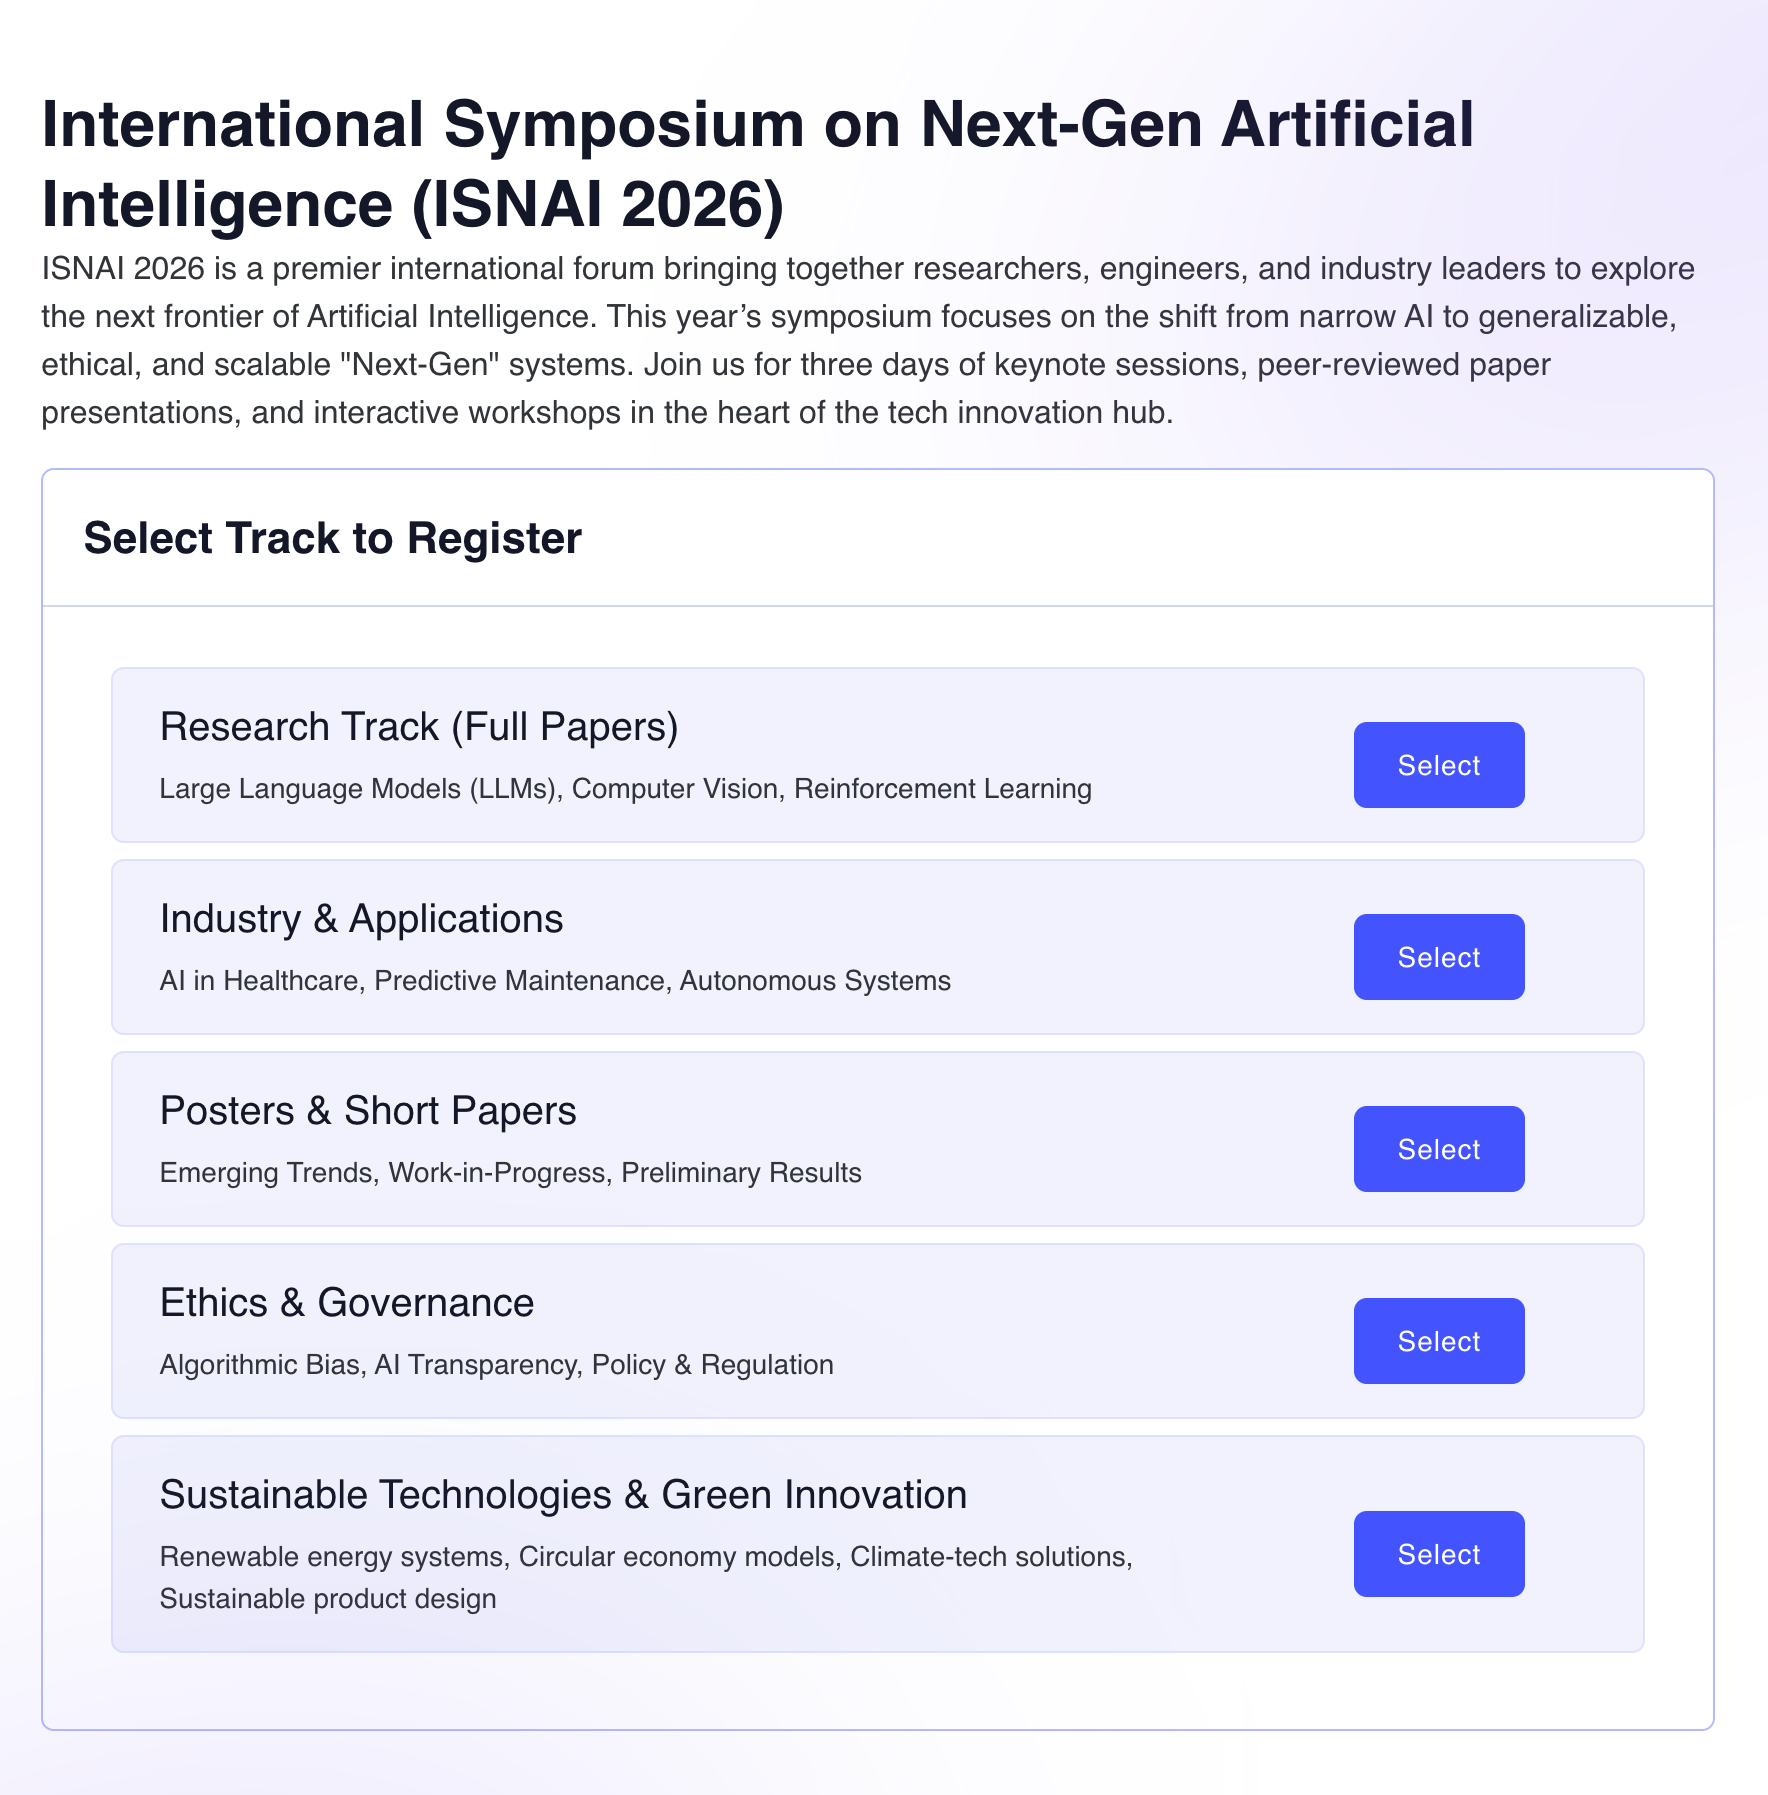
Task: Pick Select for Sustainable Technologies & Green Innovation
Action: point(1438,1554)
